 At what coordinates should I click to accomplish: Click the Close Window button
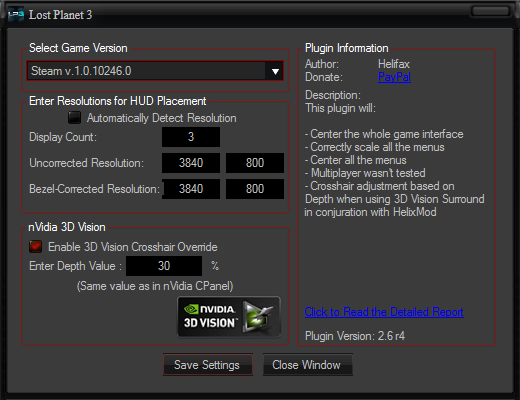click(307, 365)
